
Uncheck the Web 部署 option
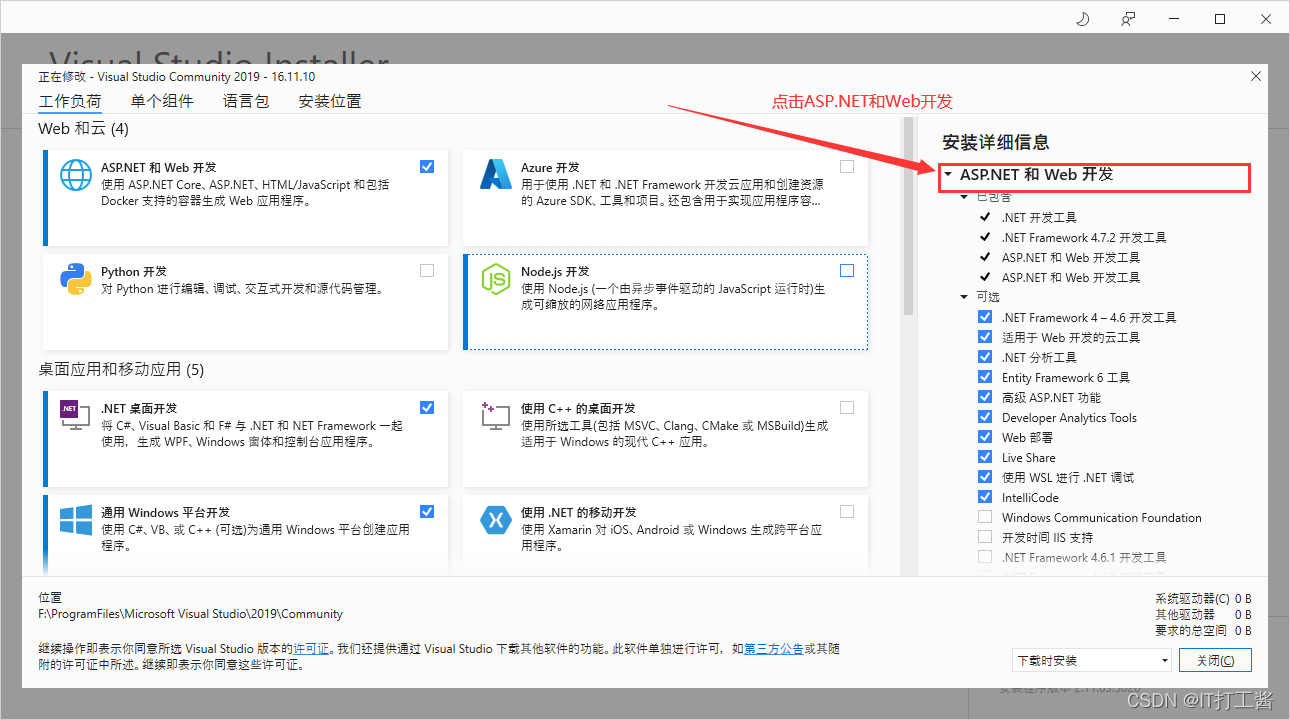click(985, 437)
